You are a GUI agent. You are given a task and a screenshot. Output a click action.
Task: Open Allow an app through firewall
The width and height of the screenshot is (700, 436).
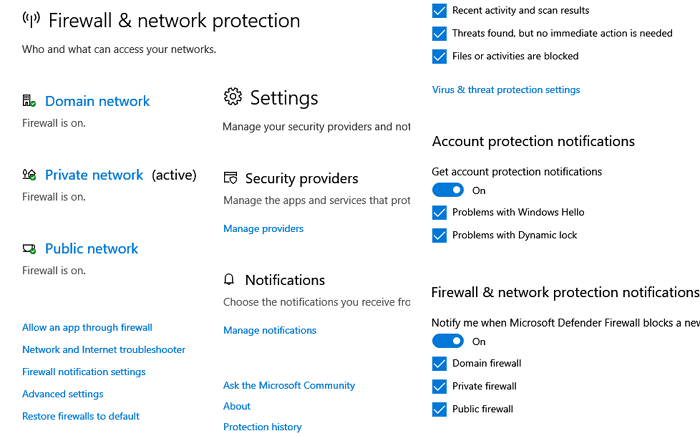(87, 328)
